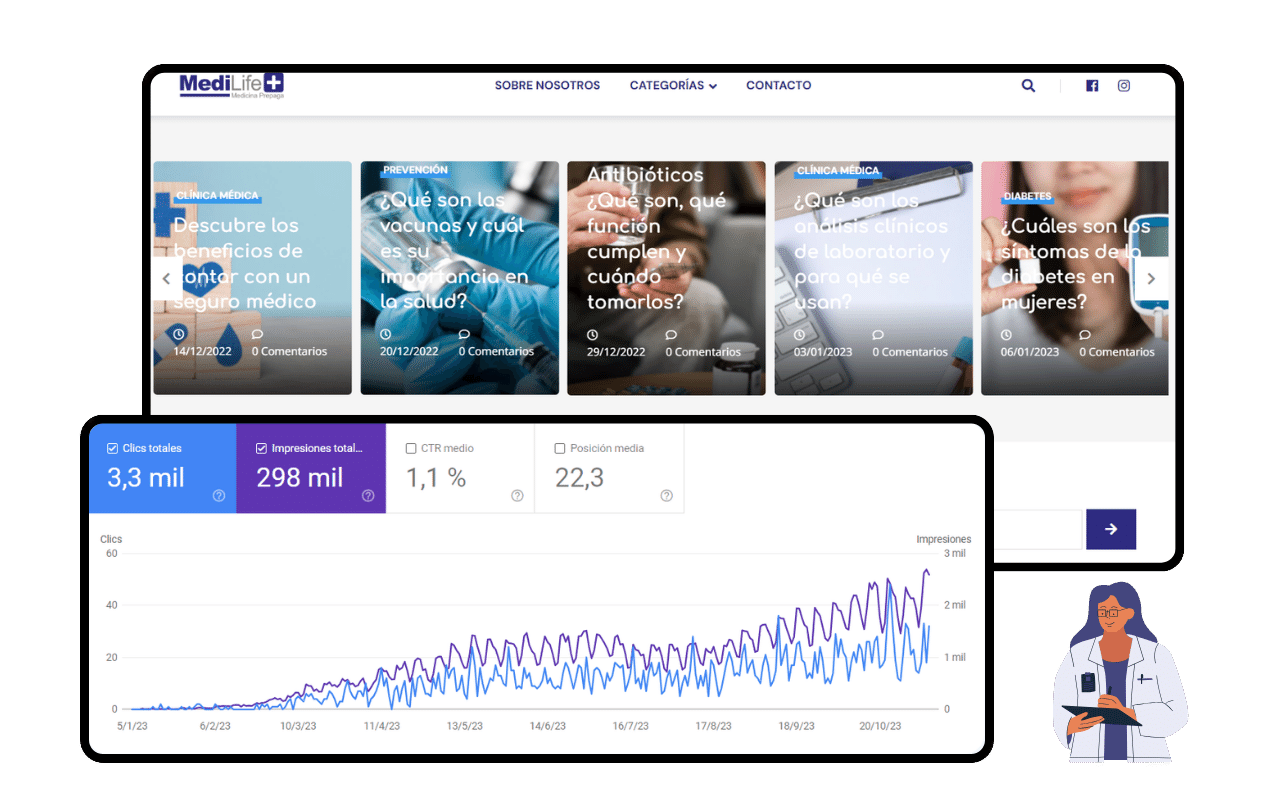Uncheck the Clics totales checkbox
The height and width of the screenshot is (800, 1280).
[112, 449]
